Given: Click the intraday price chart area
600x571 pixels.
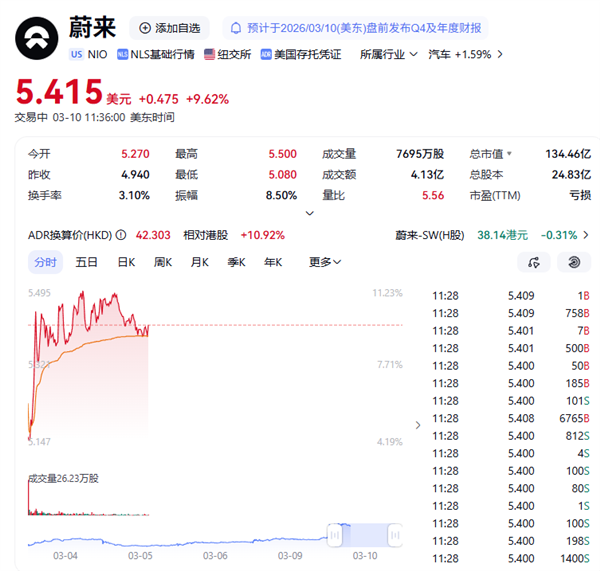Looking at the screenshot, I should (215, 367).
